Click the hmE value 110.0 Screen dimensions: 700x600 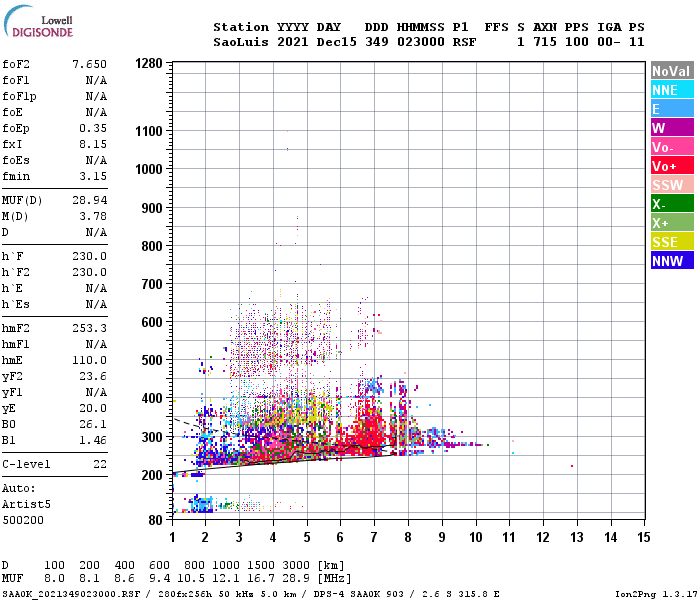click(89, 360)
